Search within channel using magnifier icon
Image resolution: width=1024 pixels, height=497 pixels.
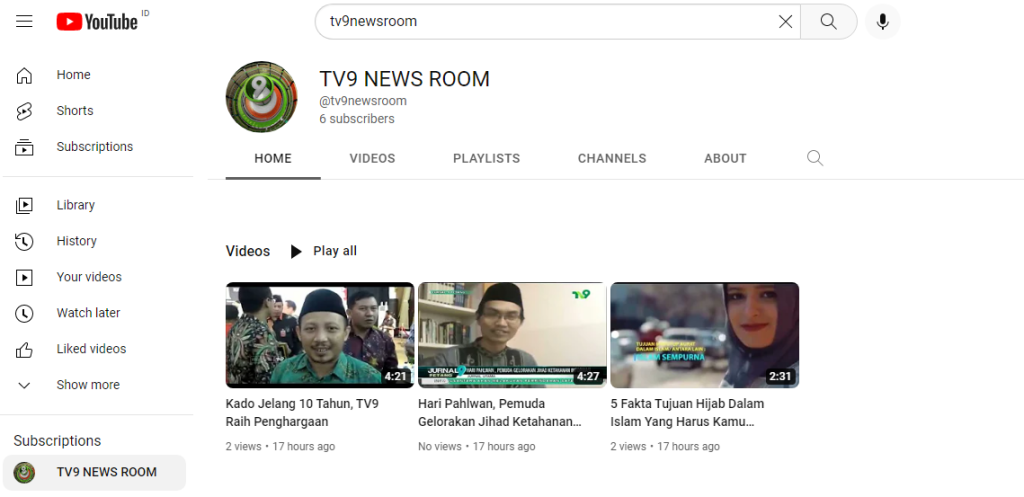coord(814,158)
